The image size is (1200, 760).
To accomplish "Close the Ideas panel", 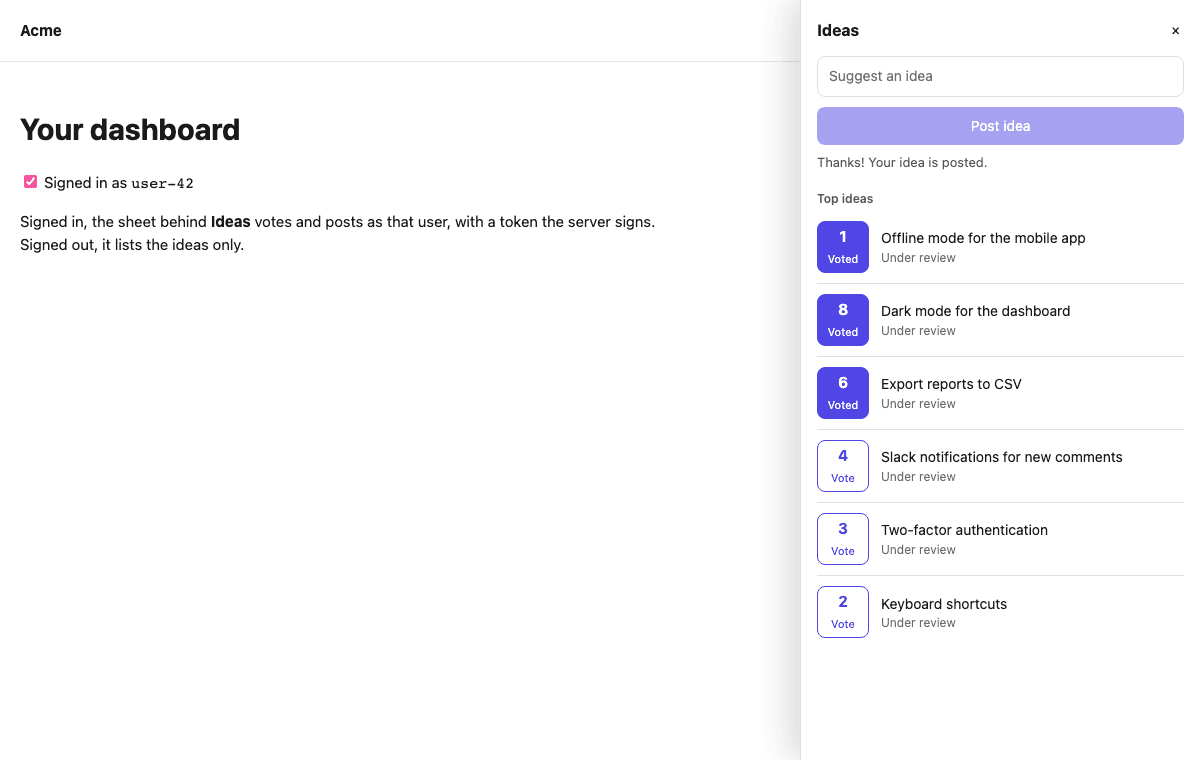I will pos(1175,31).
